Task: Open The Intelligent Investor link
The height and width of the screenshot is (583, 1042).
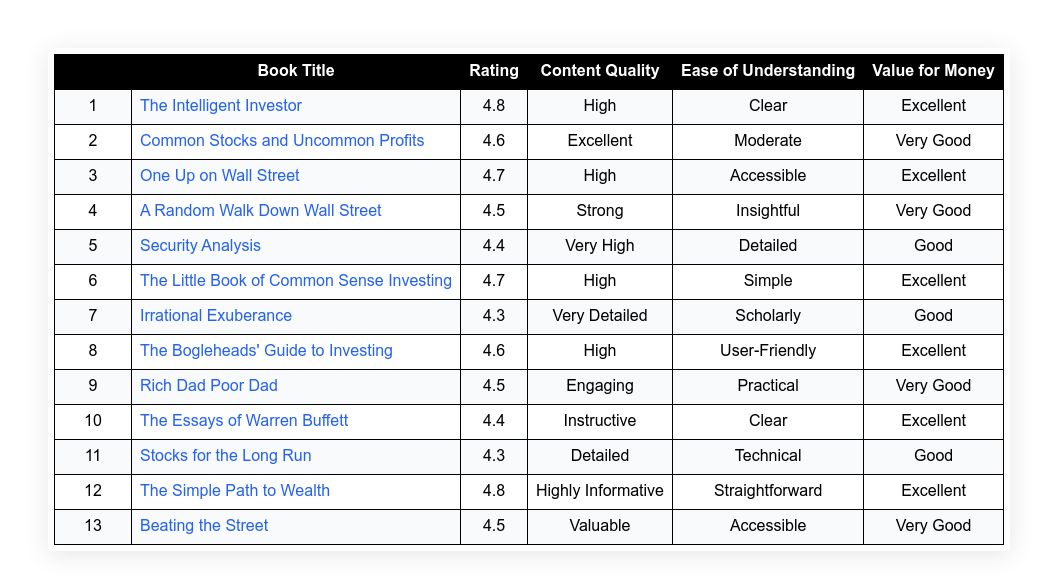Action: pyautogui.click(x=221, y=106)
